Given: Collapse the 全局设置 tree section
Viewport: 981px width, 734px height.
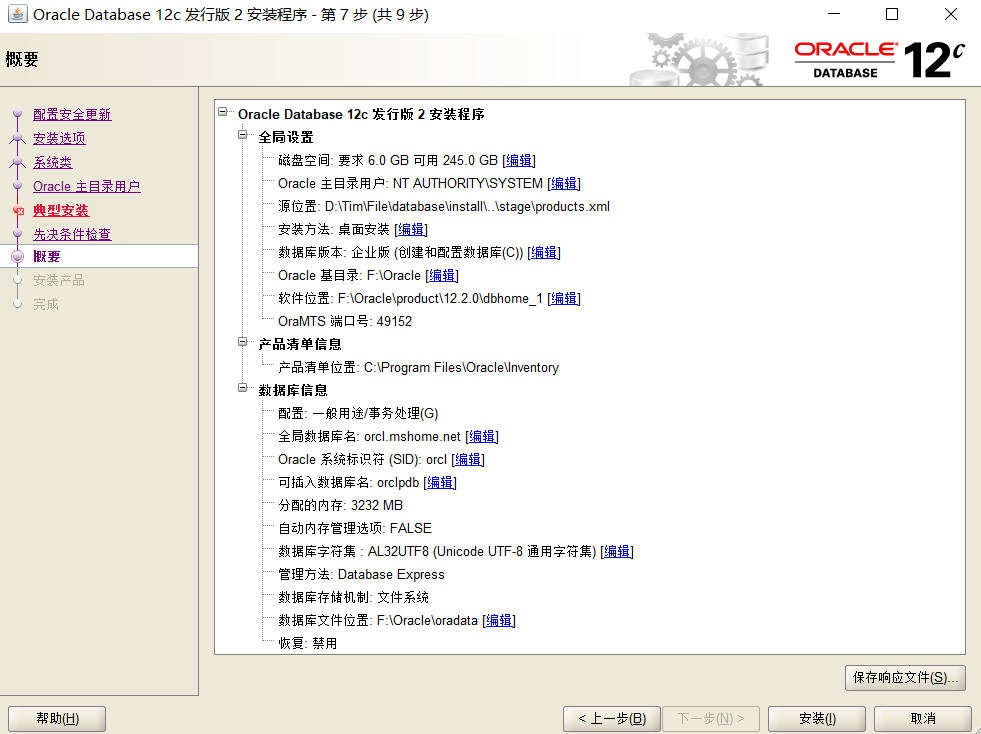Looking at the screenshot, I should 243,135.
